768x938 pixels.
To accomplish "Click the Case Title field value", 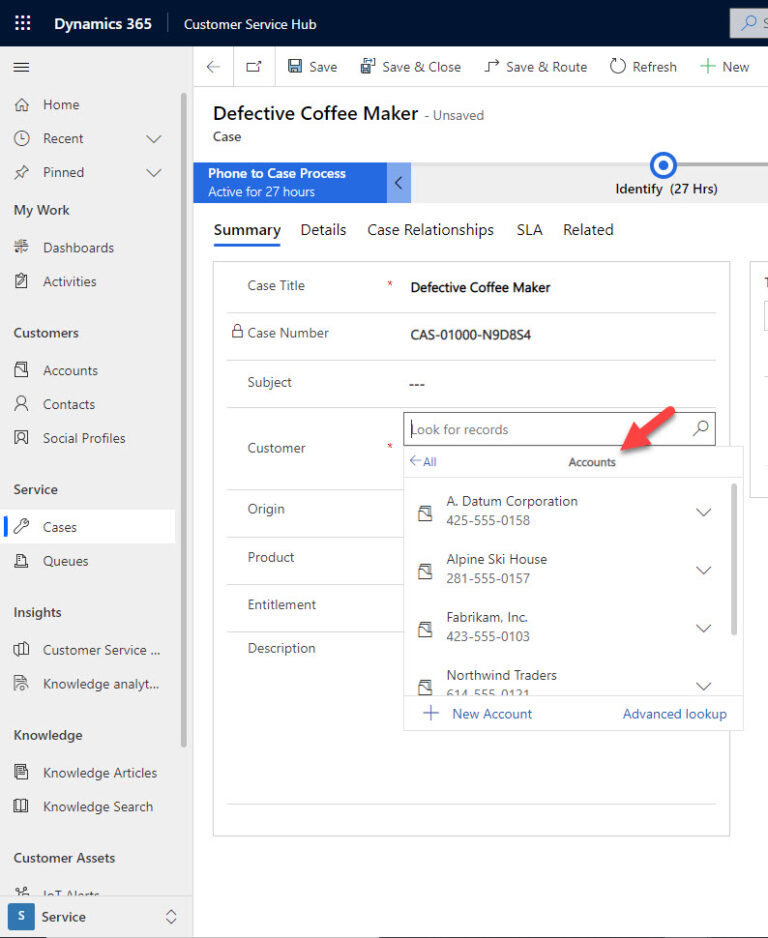I will pos(480,288).
